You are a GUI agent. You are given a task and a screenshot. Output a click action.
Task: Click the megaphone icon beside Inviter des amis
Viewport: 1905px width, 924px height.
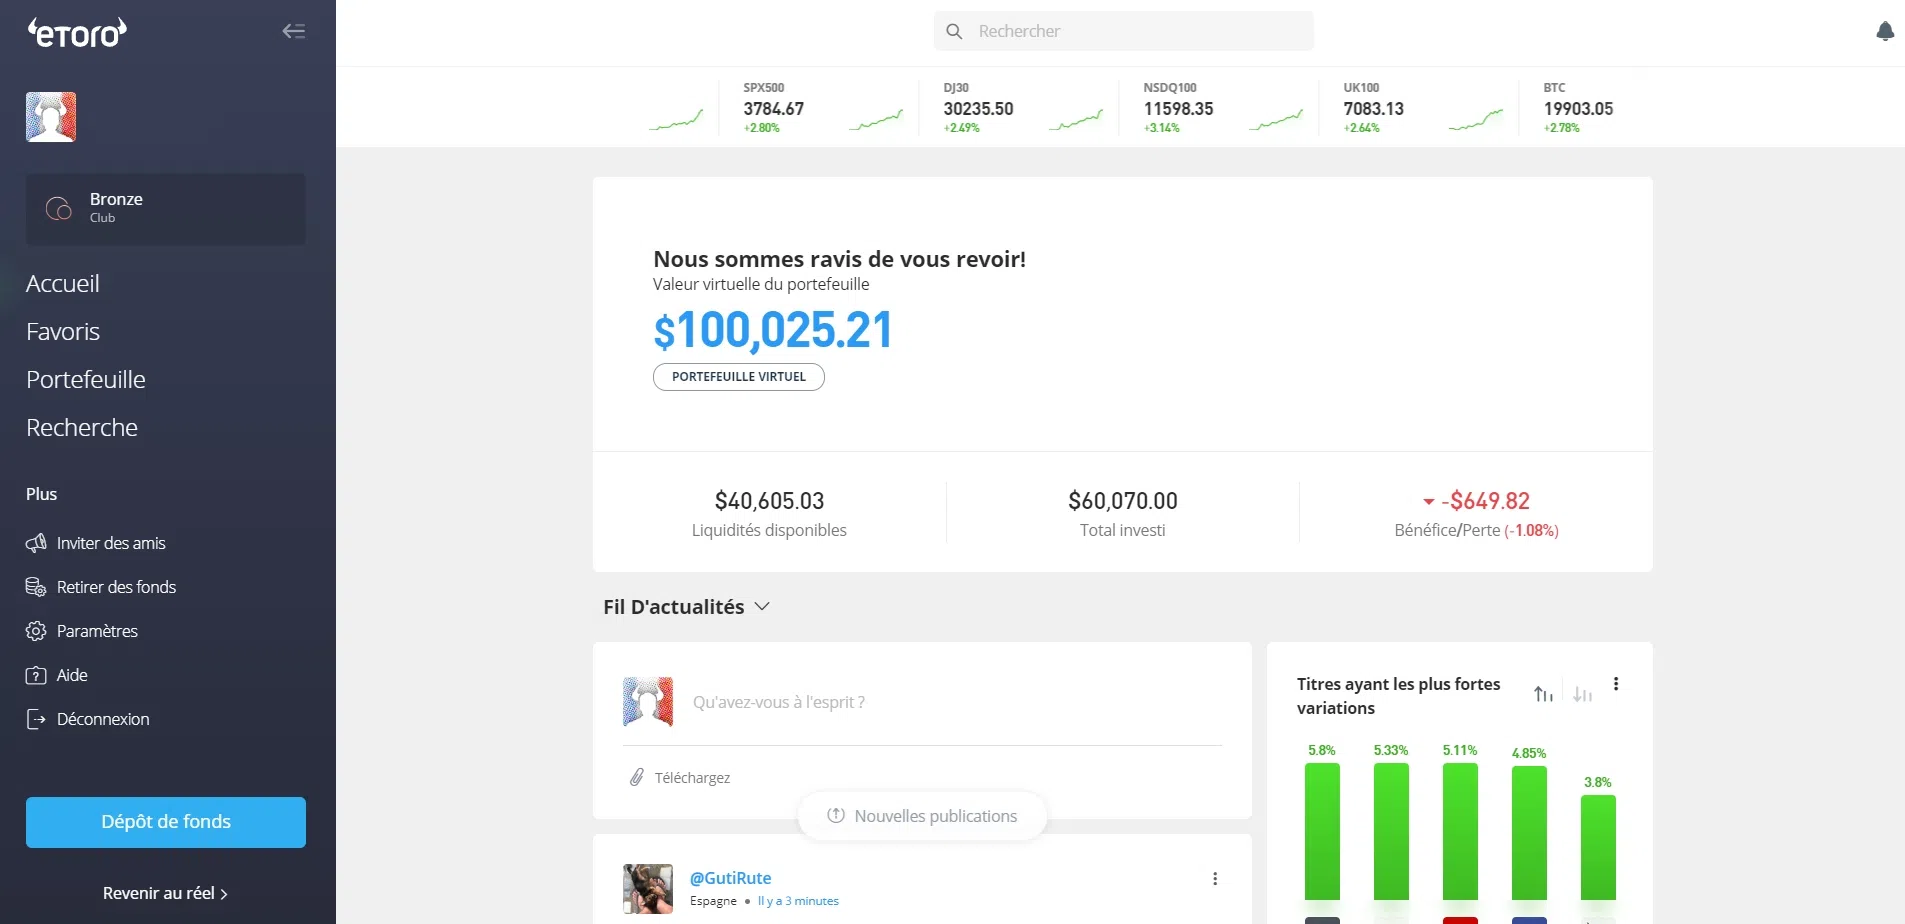point(36,543)
